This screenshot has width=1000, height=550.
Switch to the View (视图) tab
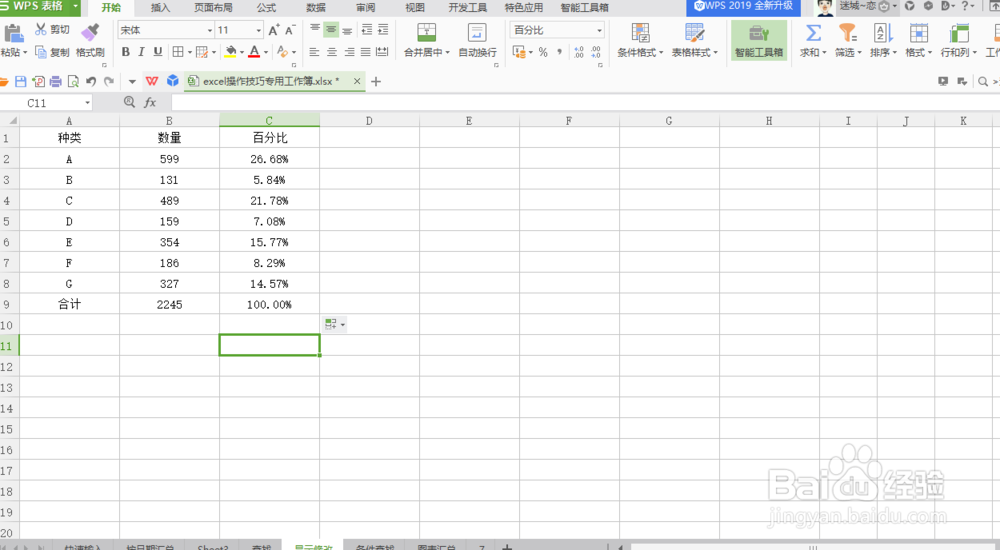[415, 8]
